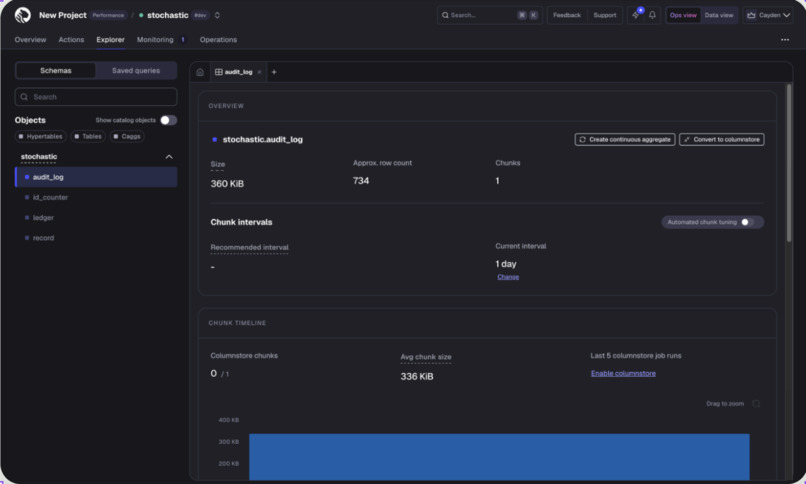
Task: Filter objects by Hypertables chip
Action: 41,136
